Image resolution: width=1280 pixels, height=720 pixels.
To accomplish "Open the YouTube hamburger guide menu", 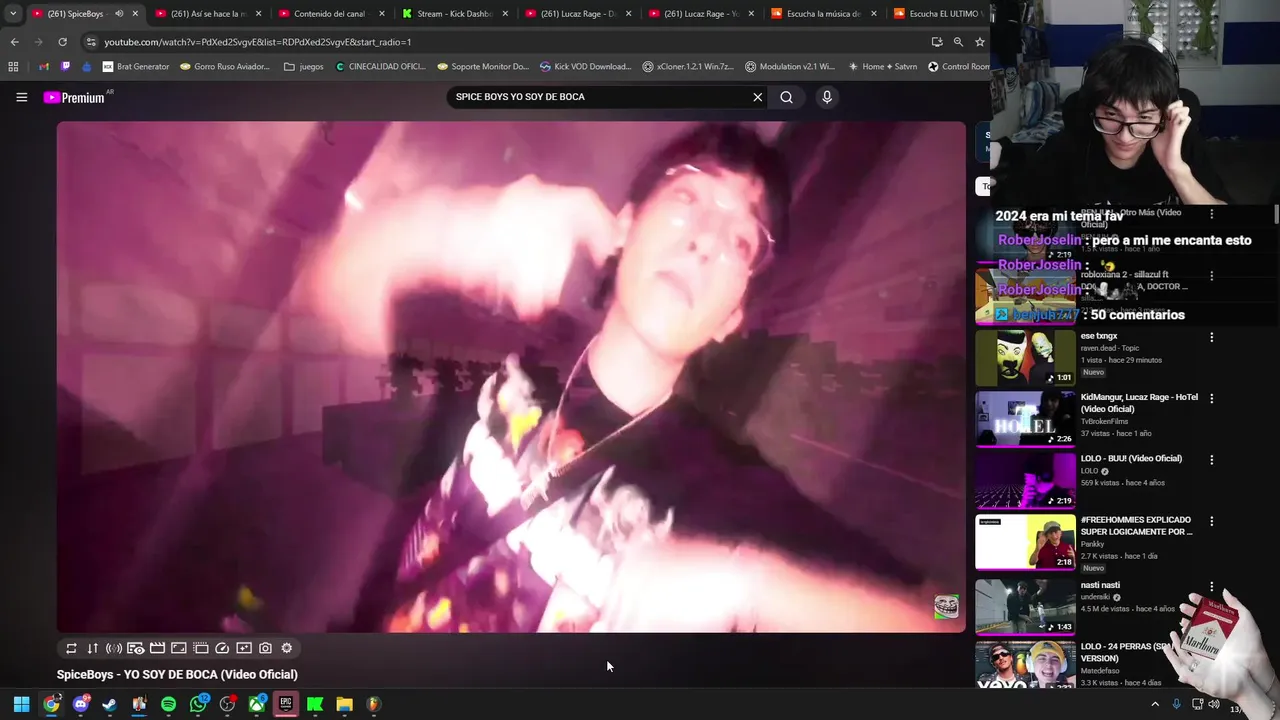I will coord(21,97).
